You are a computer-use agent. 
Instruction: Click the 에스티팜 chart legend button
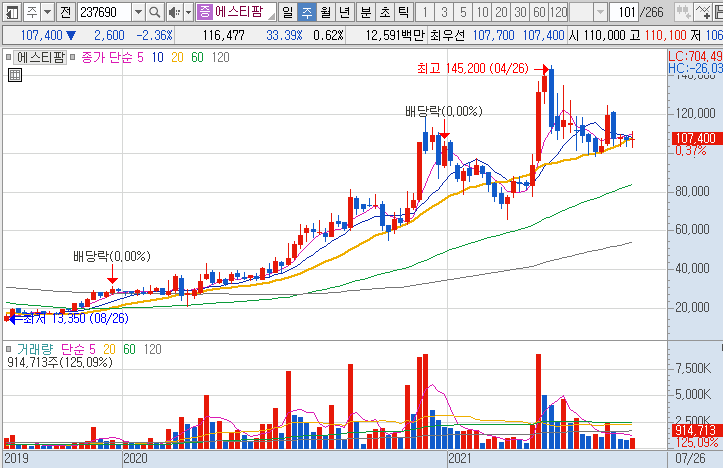pos(40,58)
